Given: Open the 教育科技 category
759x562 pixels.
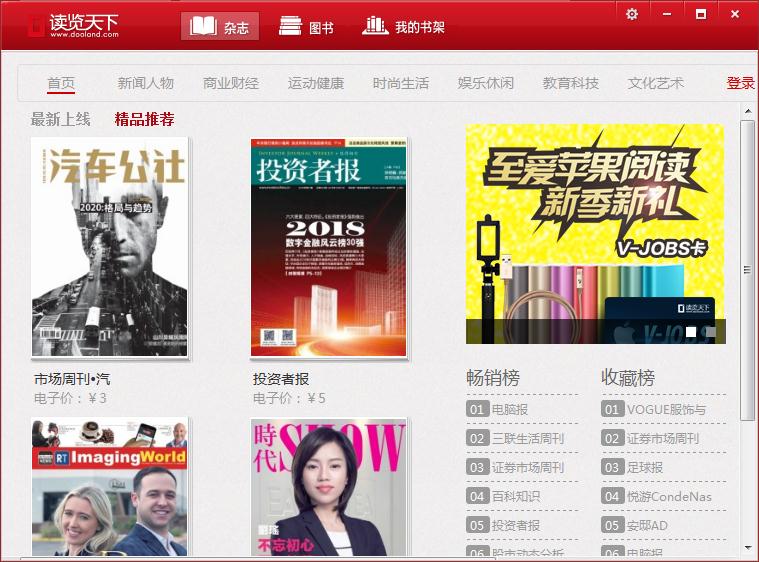Looking at the screenshot, I should tap(571, 83).
